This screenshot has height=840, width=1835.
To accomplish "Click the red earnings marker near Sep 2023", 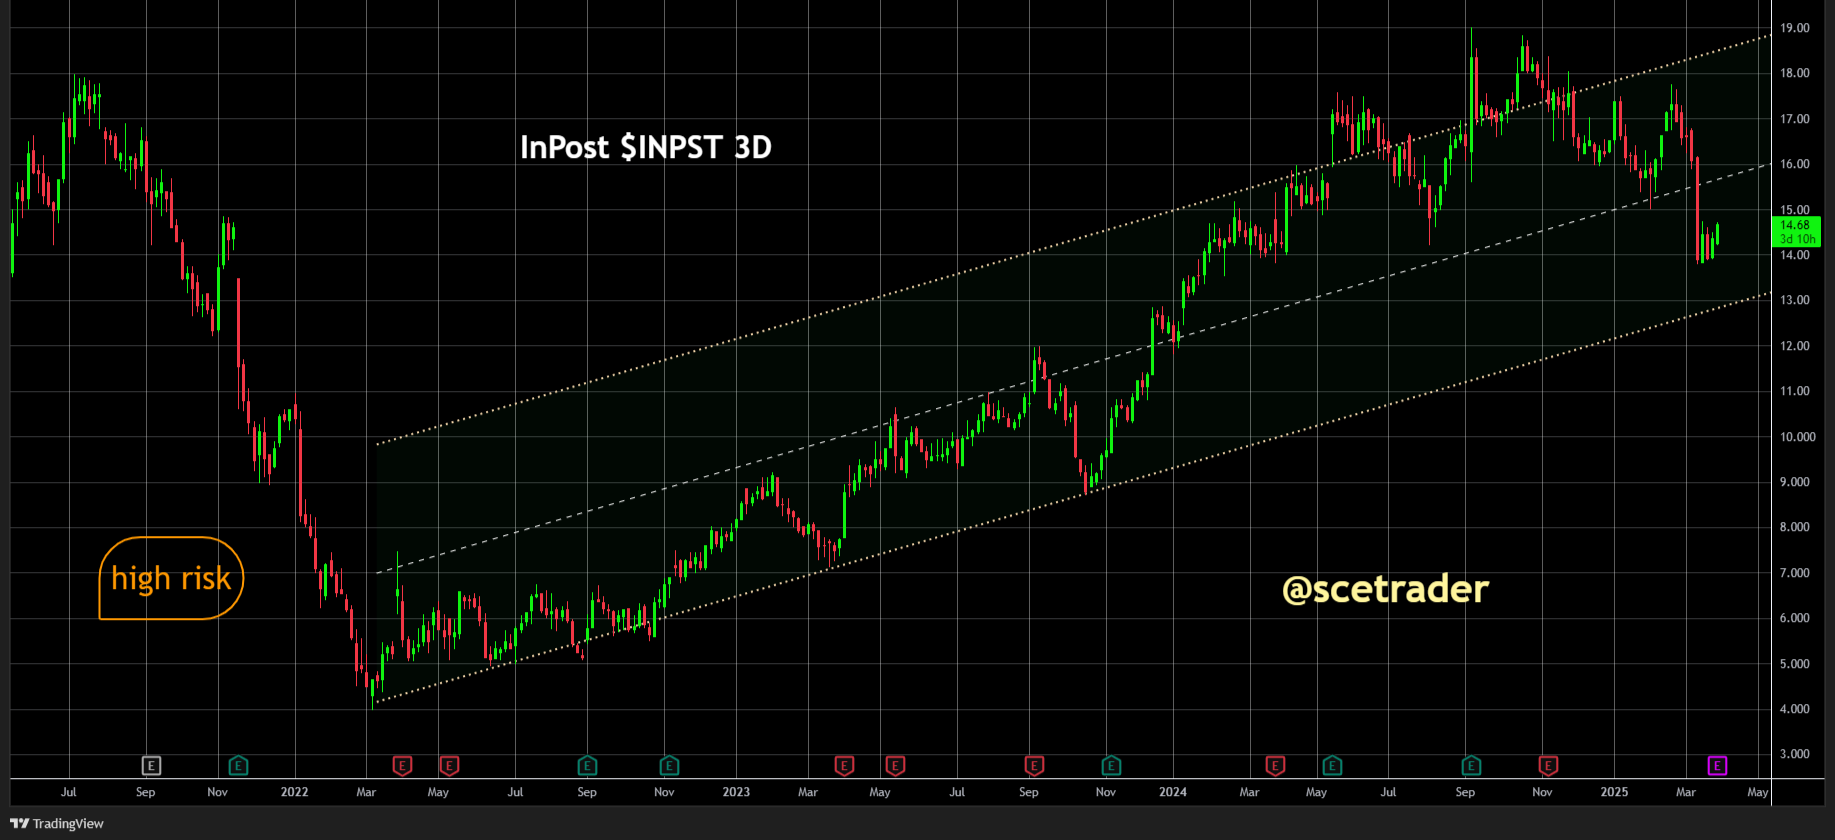I will pos(1034,766).
